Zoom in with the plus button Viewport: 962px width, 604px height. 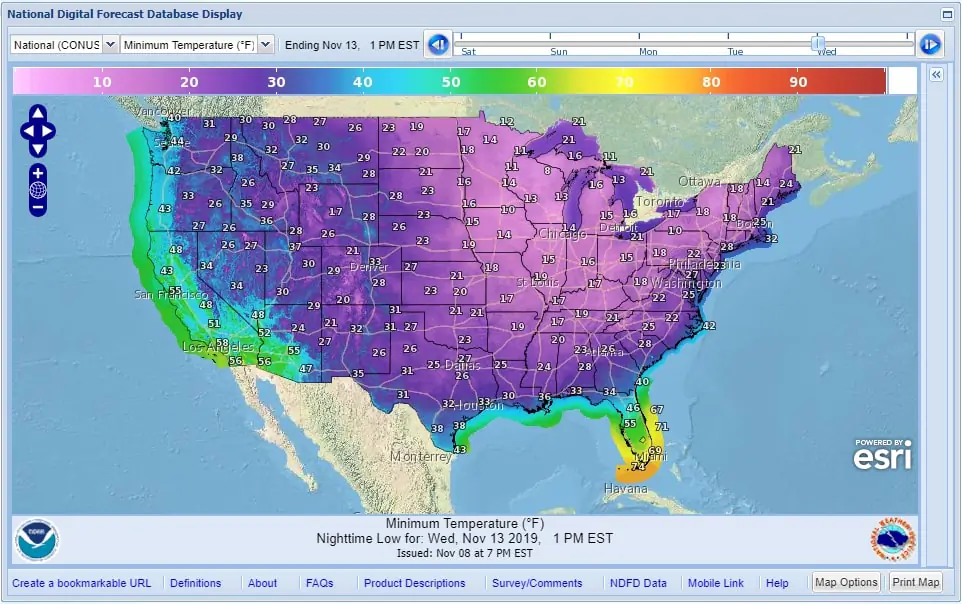pos(37,173)
